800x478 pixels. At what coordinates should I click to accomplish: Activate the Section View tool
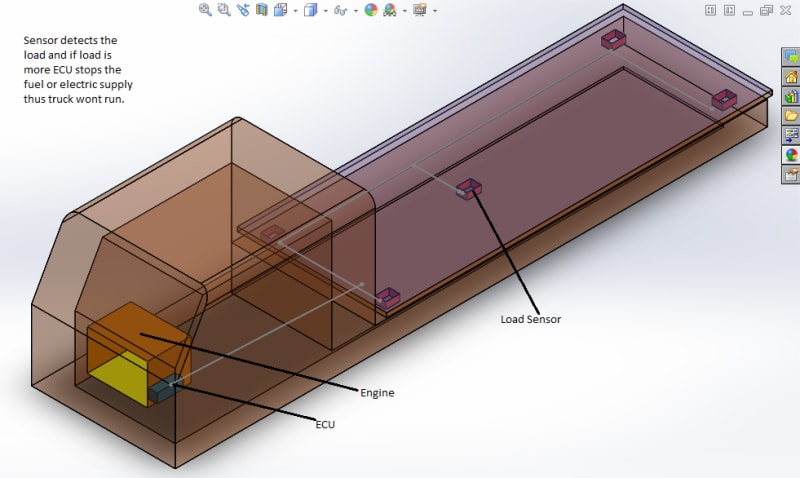click(262, 10)
